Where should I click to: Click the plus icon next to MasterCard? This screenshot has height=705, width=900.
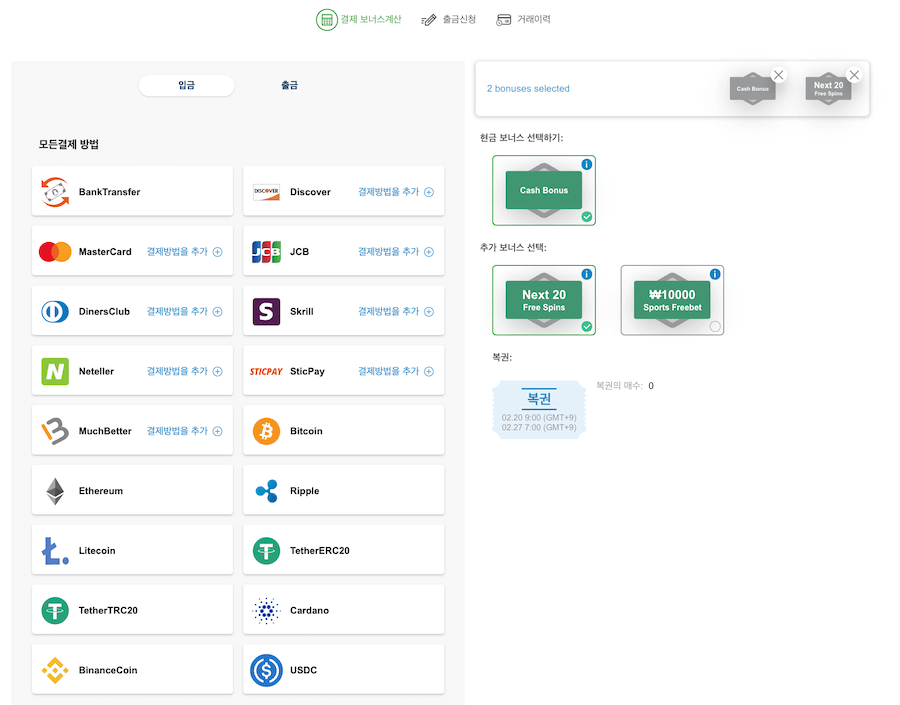[218, 251]
